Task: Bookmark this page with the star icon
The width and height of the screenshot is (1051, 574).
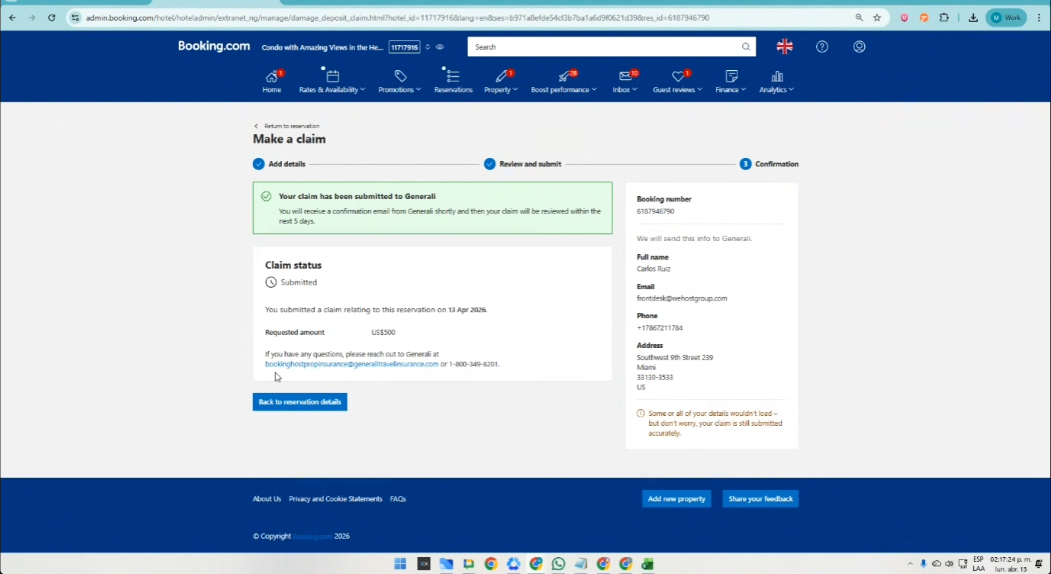Action: click(877, 17)
